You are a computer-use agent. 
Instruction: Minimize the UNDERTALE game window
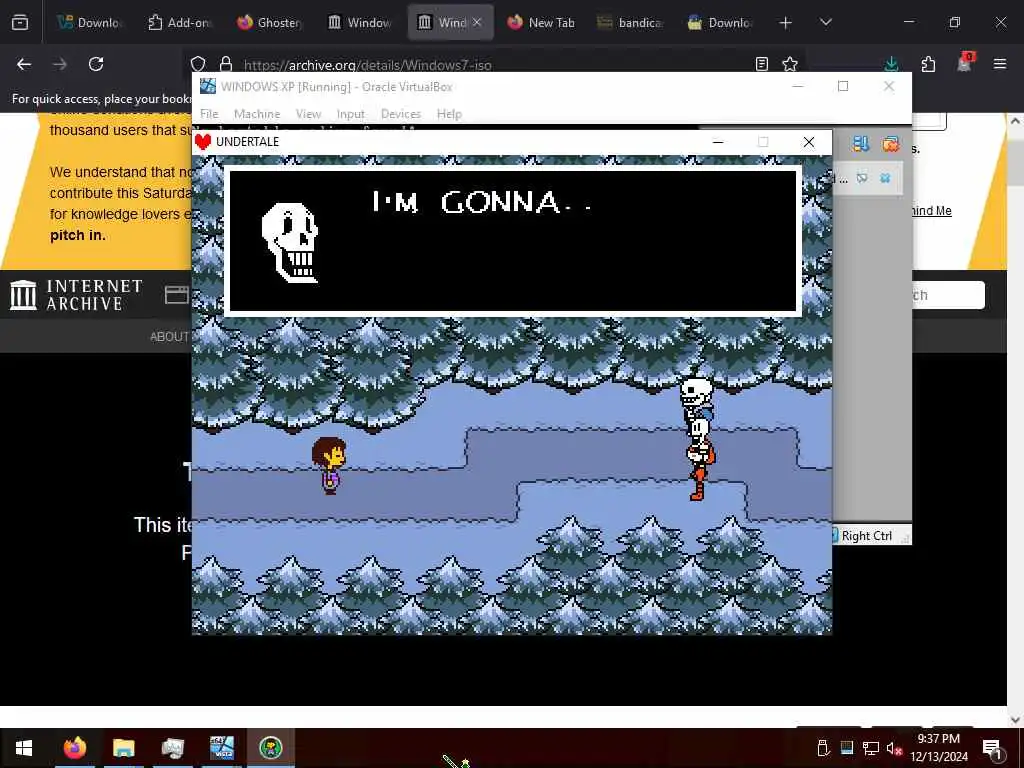pos(718,142)
